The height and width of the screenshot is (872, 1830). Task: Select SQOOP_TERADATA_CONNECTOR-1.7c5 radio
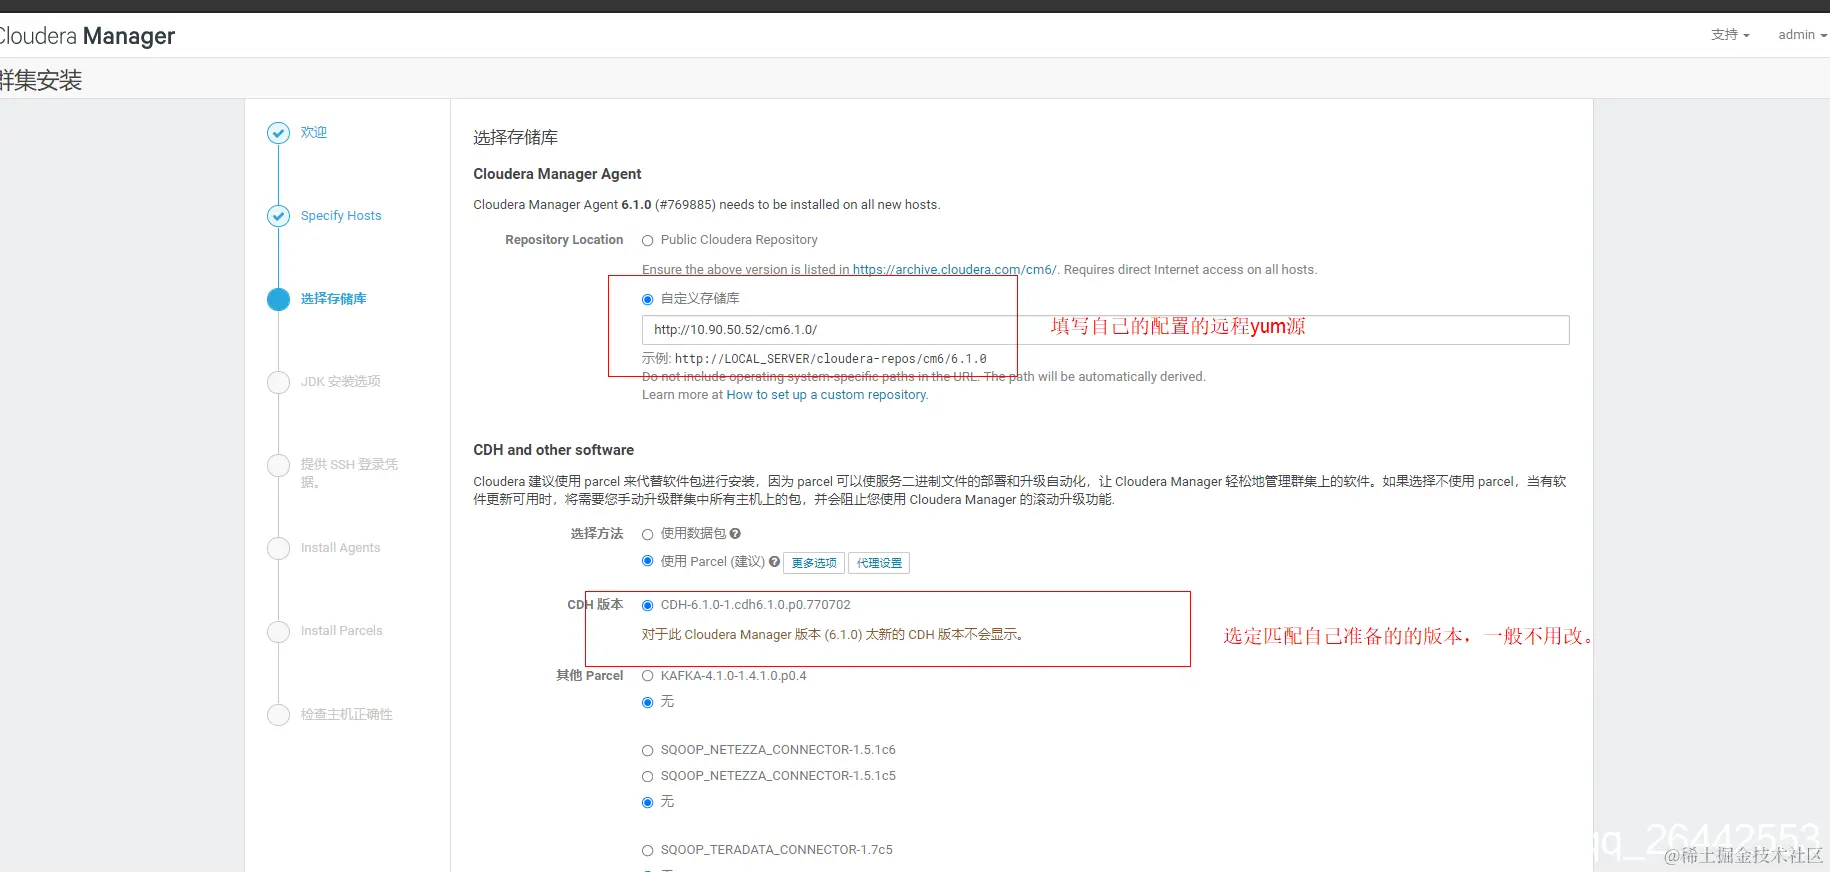click(647, 850)
